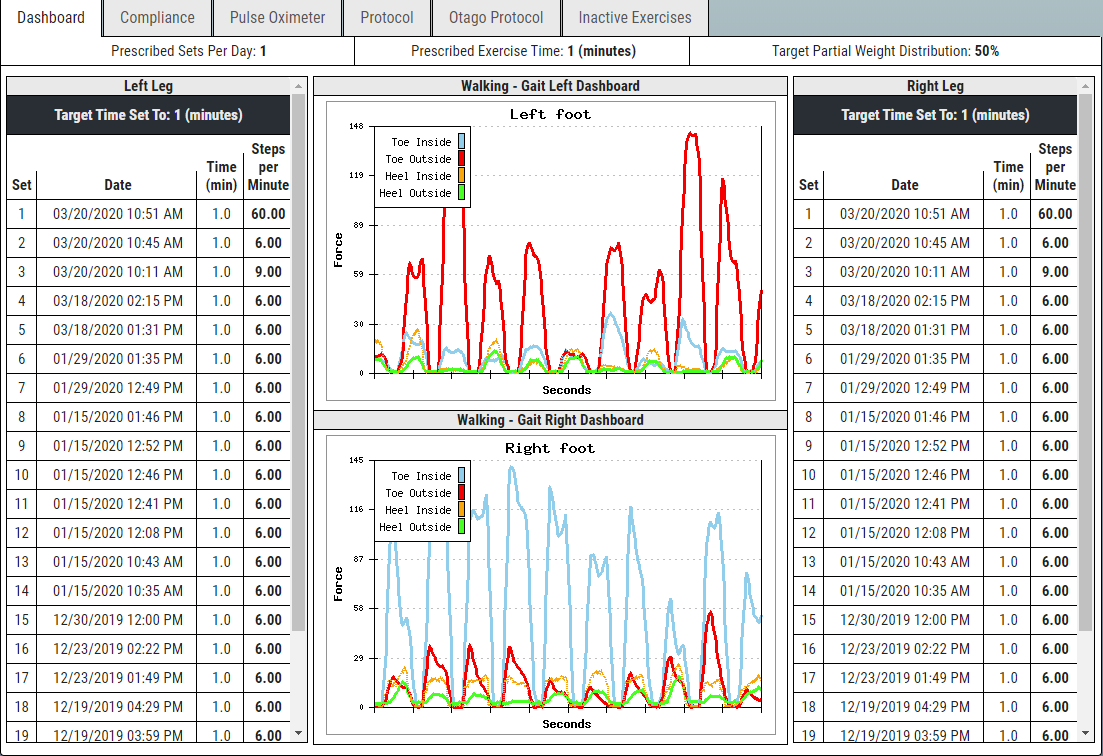Click the Right Leg scrollbar thumb
The width and height of the screenshot is (1103, 756).
pos(1085,363)
